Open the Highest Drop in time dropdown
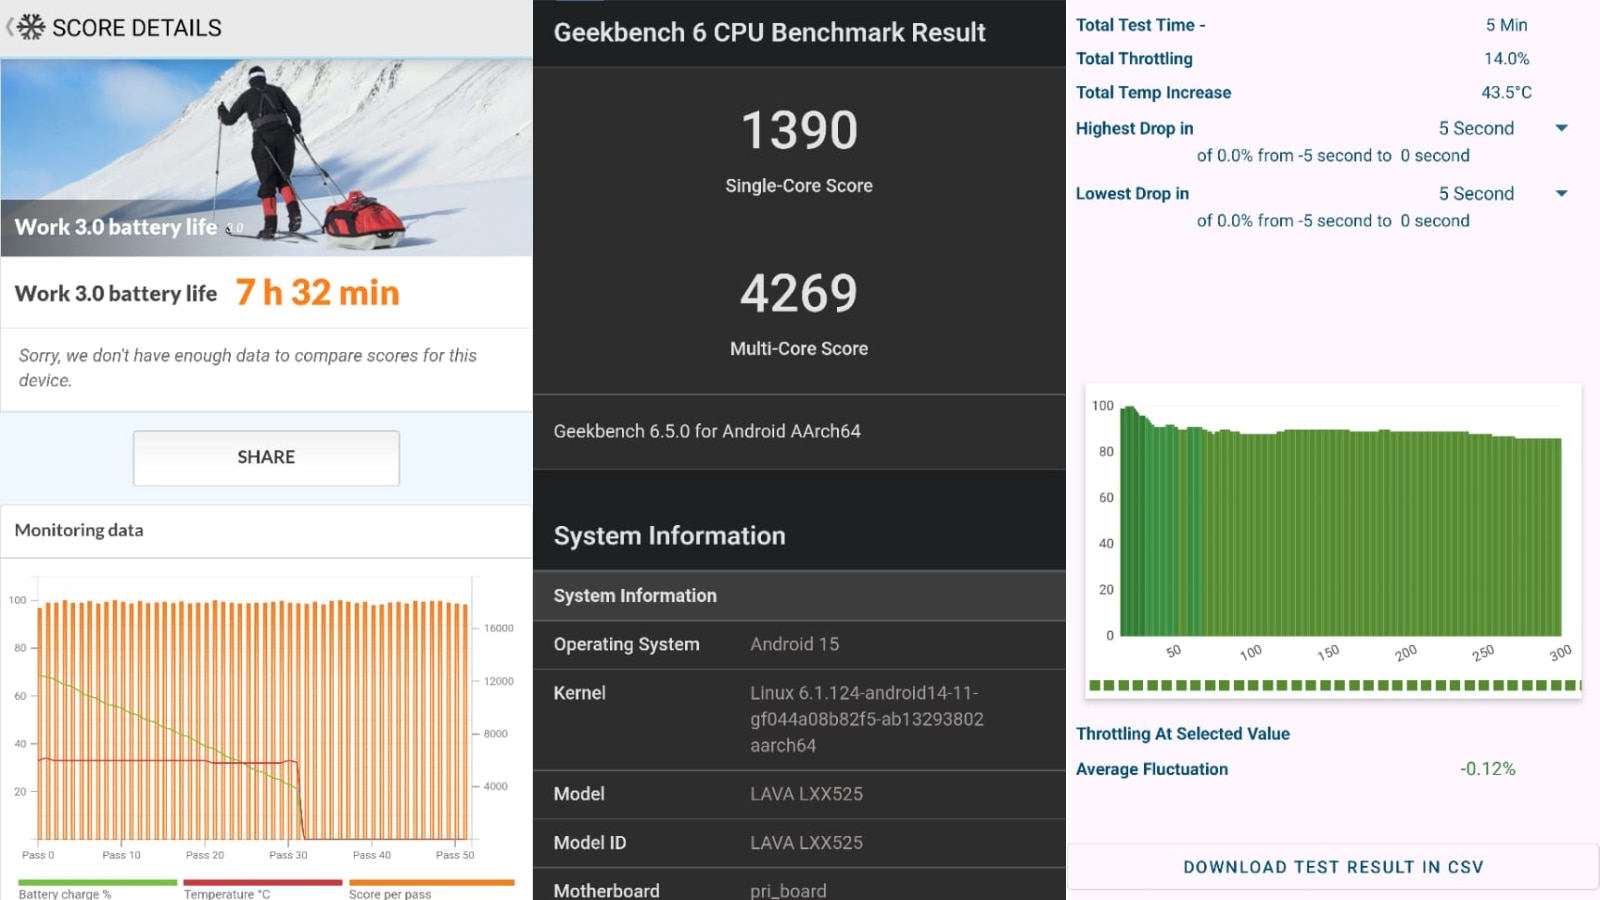Image resolution: width=1600 pixels, height=900 pixels. point(1562,128)
